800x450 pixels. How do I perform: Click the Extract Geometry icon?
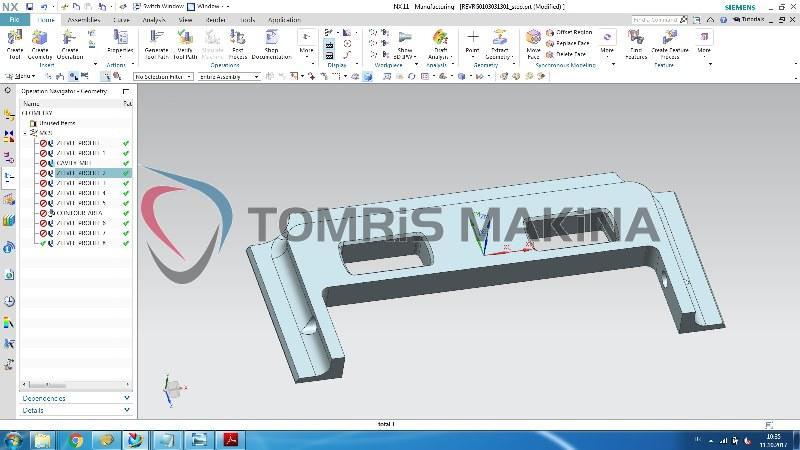click(x=499, y=44)
